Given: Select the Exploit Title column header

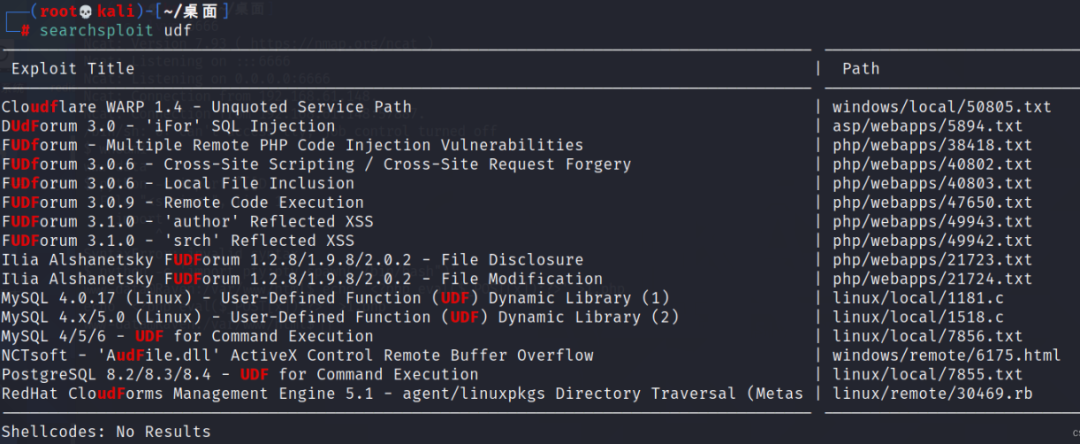Looking at the screenshot, I should pos(72,69).
